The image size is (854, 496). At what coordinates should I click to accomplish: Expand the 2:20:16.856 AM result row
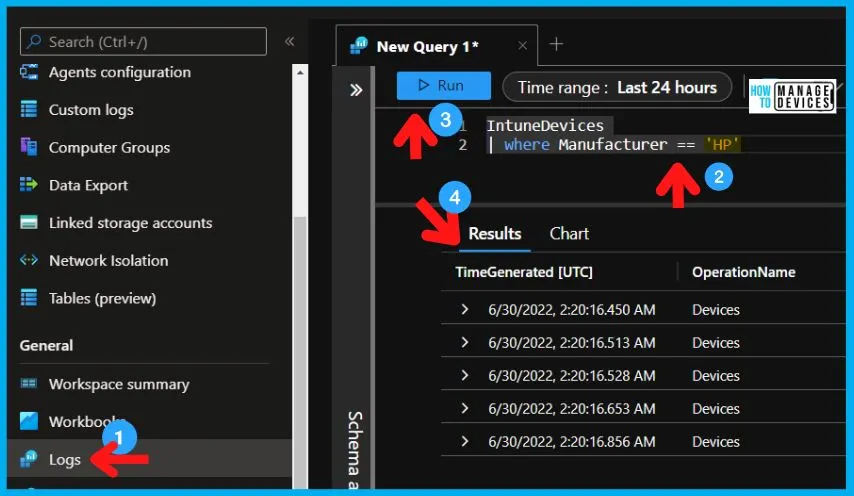point(465,441)
